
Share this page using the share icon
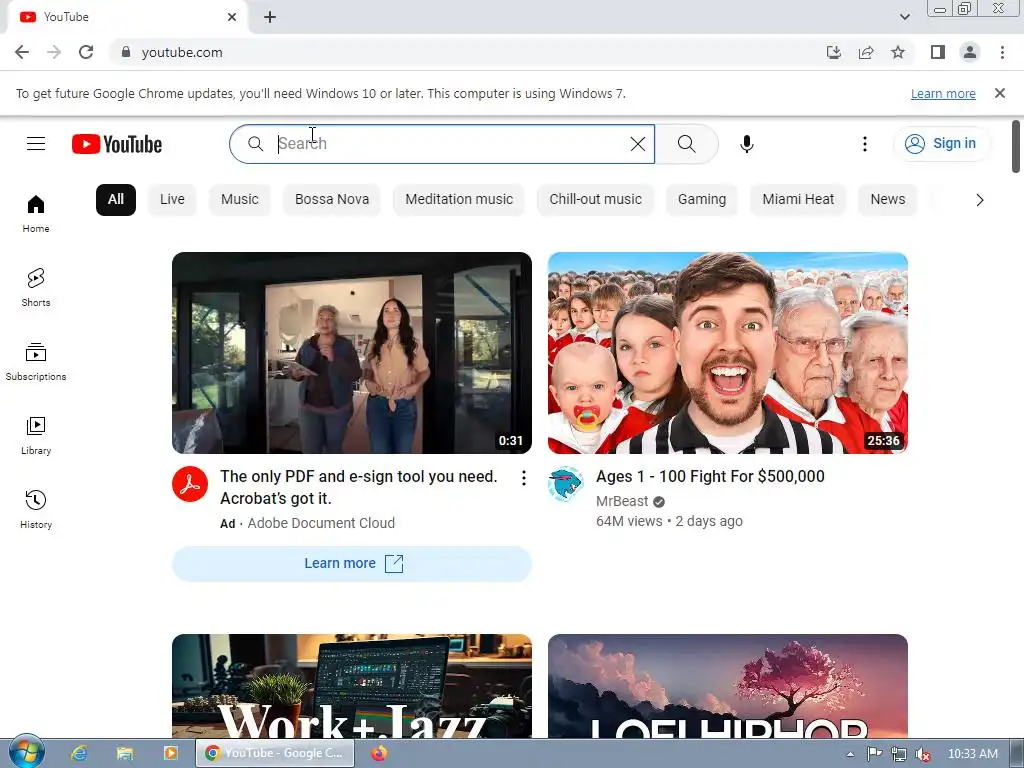[x=866, y=52]
